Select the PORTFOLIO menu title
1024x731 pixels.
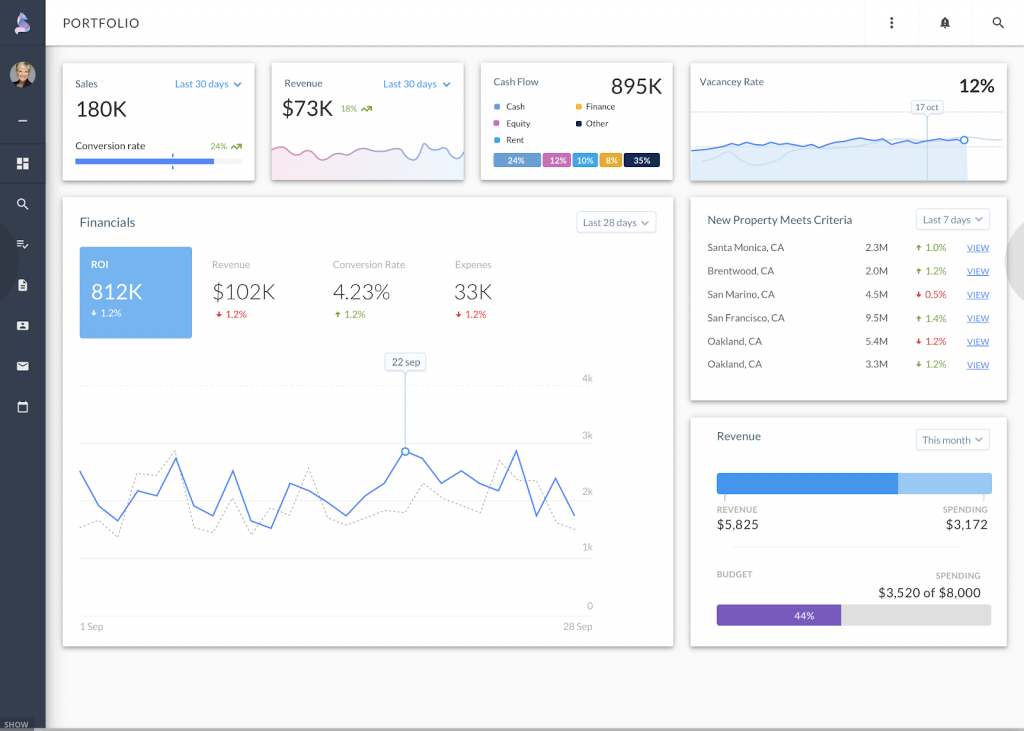click(100, 22)
